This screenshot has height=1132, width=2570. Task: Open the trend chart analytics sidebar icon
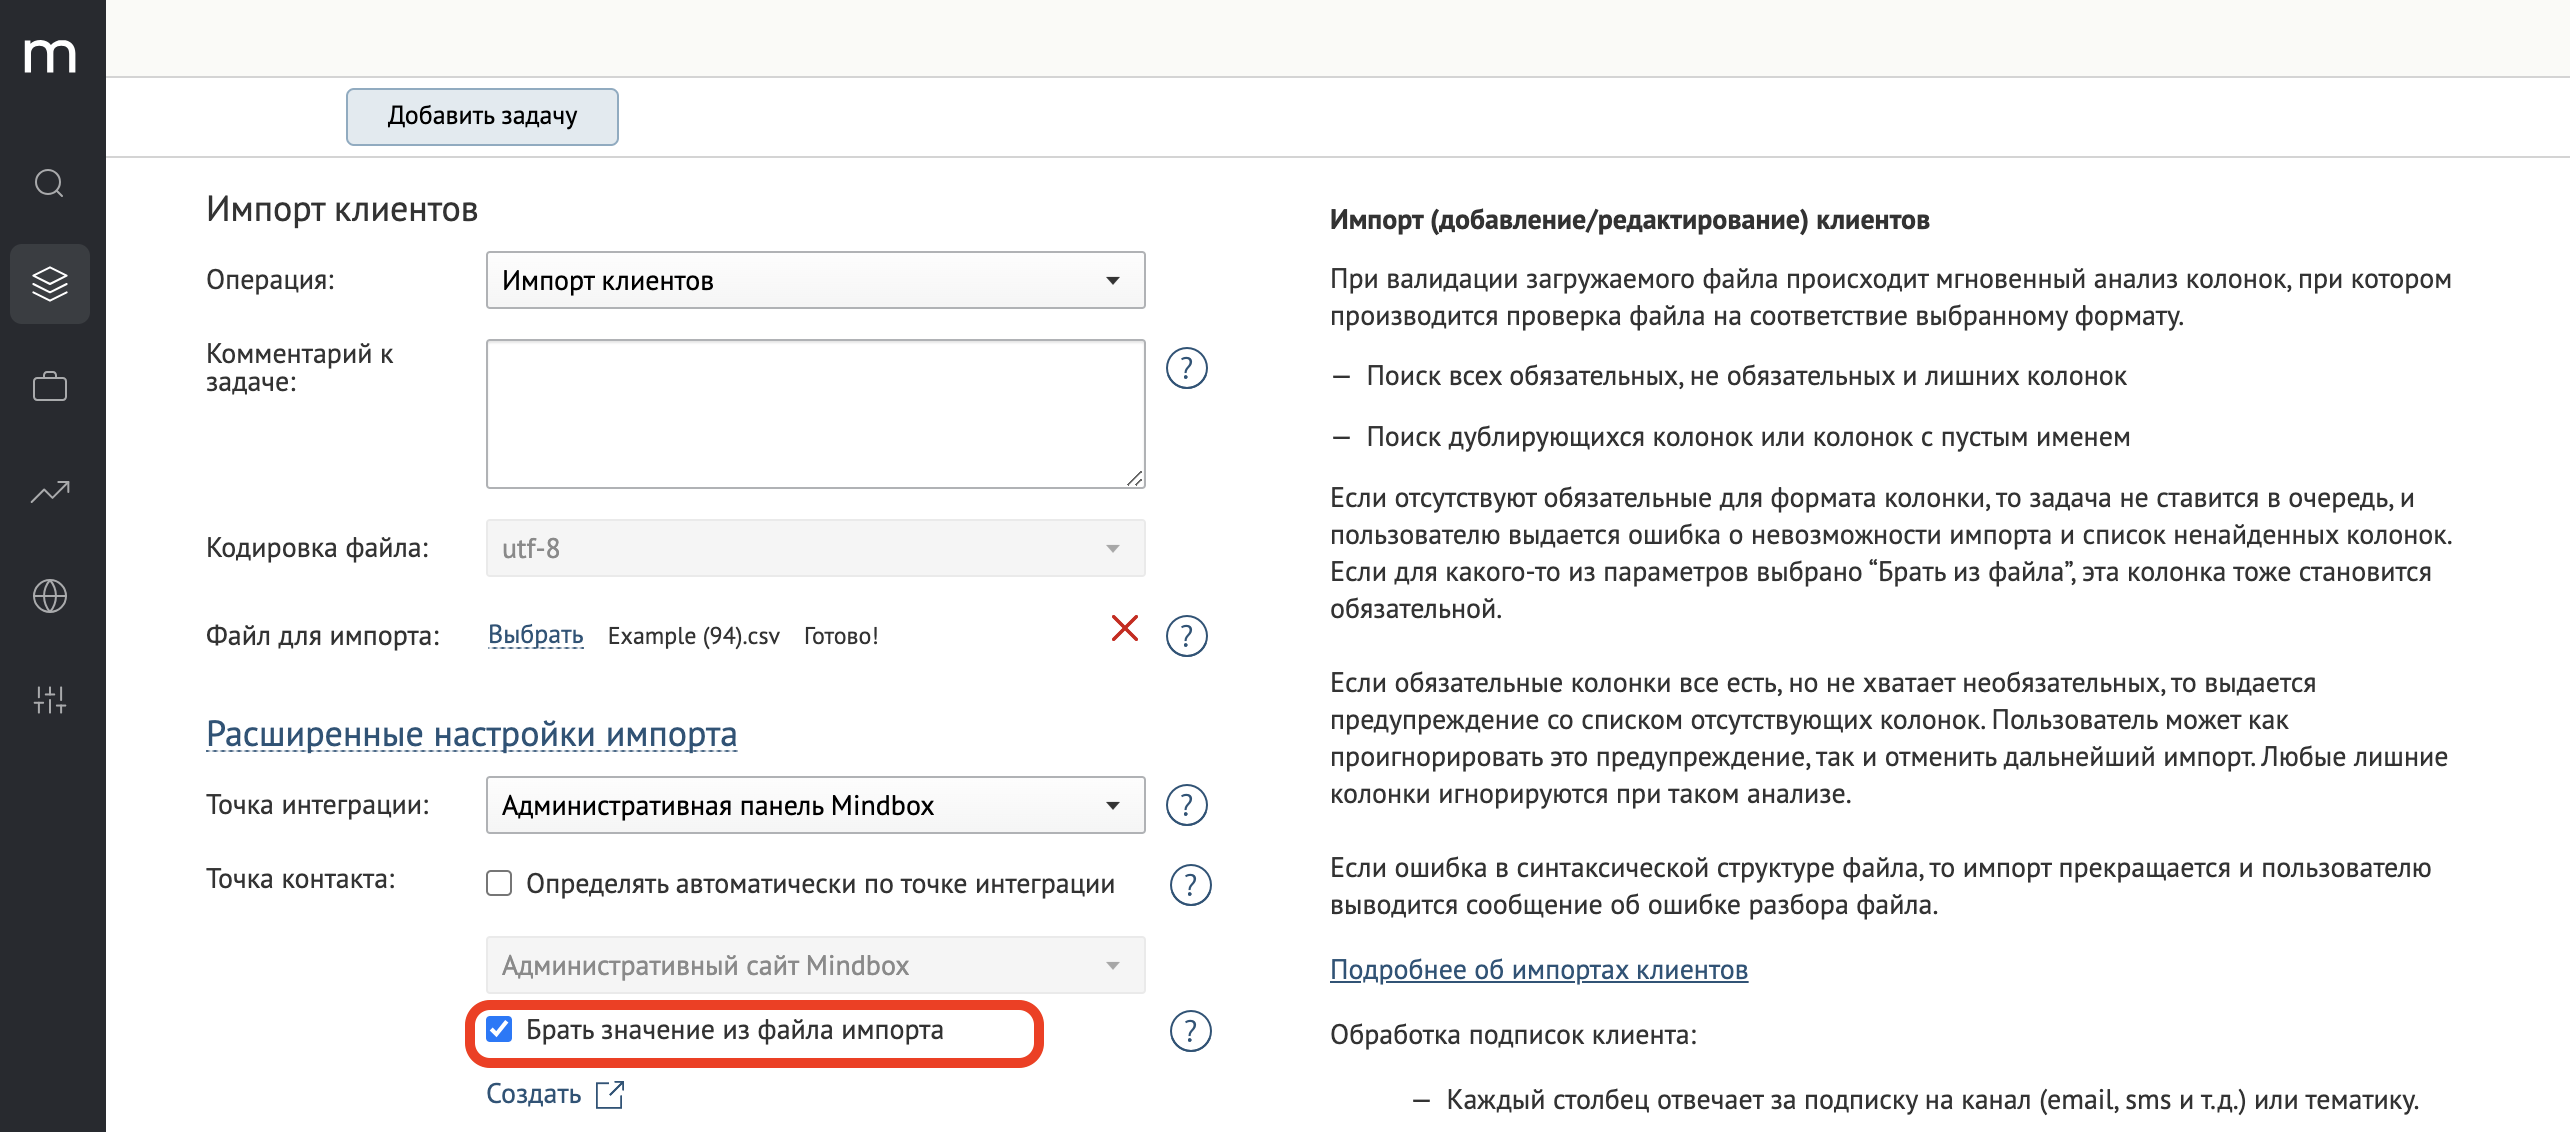click(x=50, y=491)
